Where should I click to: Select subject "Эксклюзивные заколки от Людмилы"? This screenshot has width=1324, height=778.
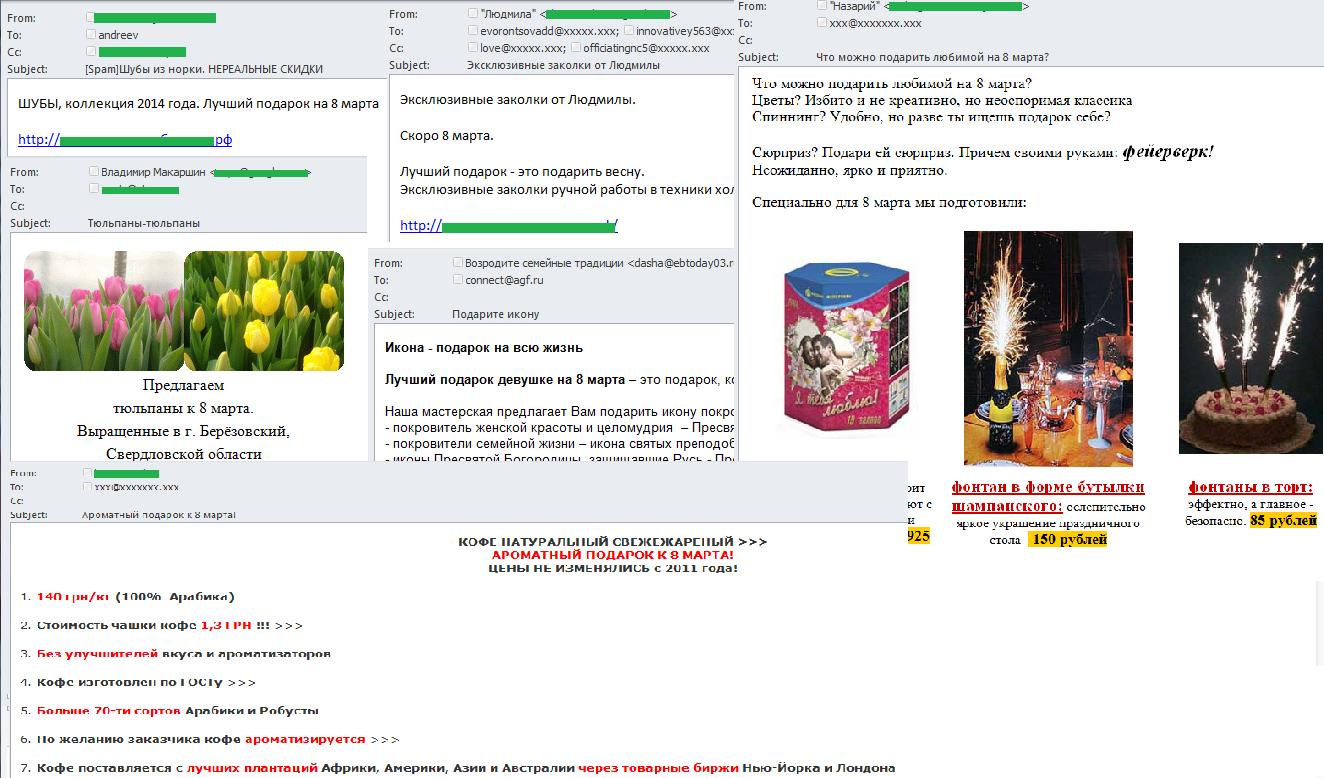pos(563,65)
